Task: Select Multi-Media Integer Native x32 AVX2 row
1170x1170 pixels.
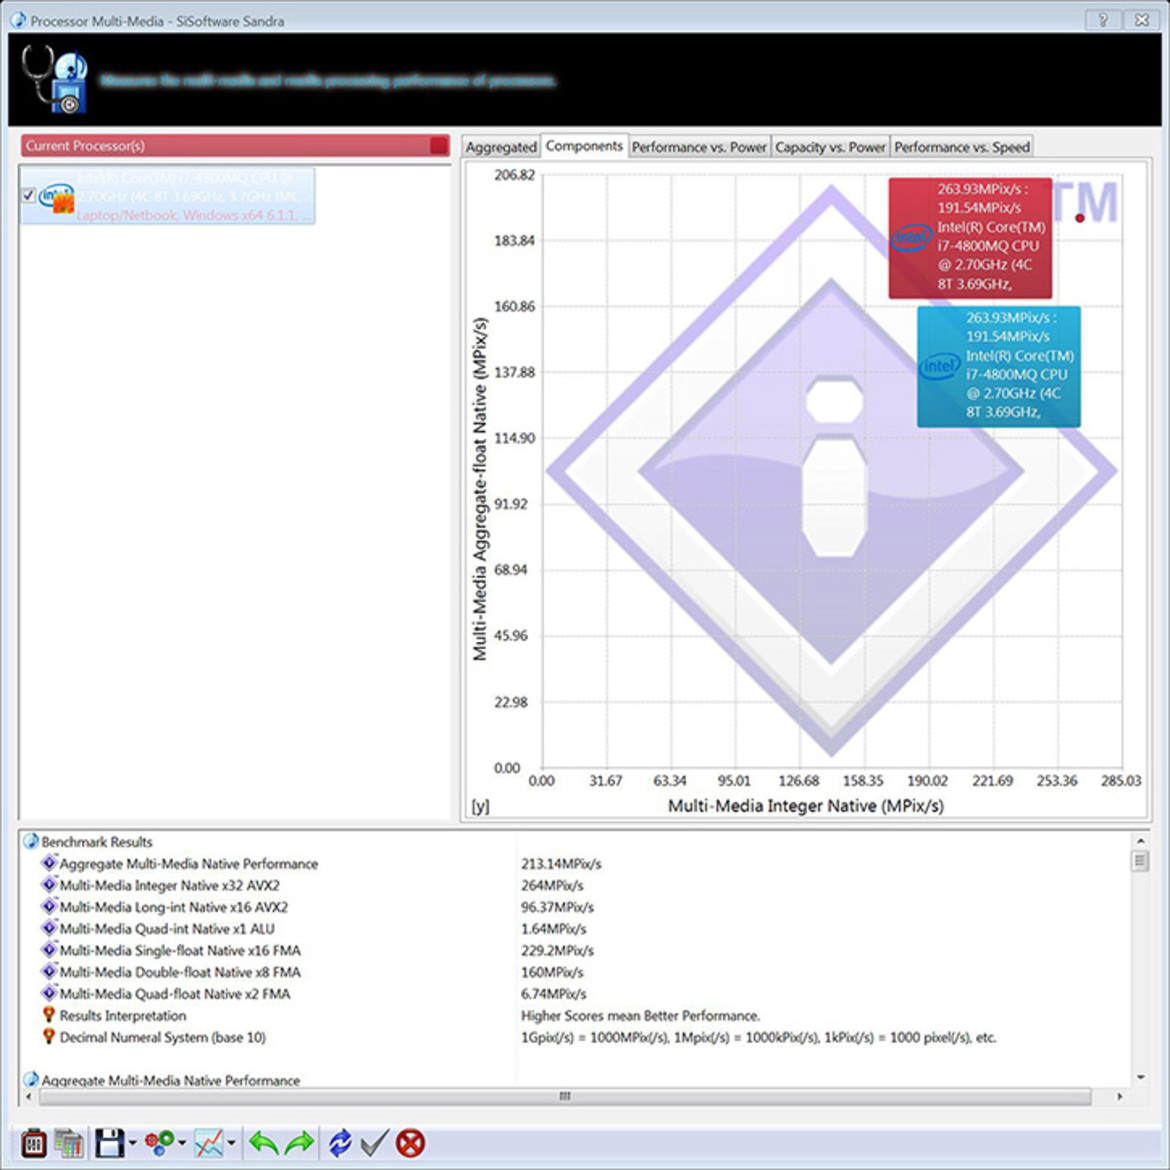Action: [169, 885]
